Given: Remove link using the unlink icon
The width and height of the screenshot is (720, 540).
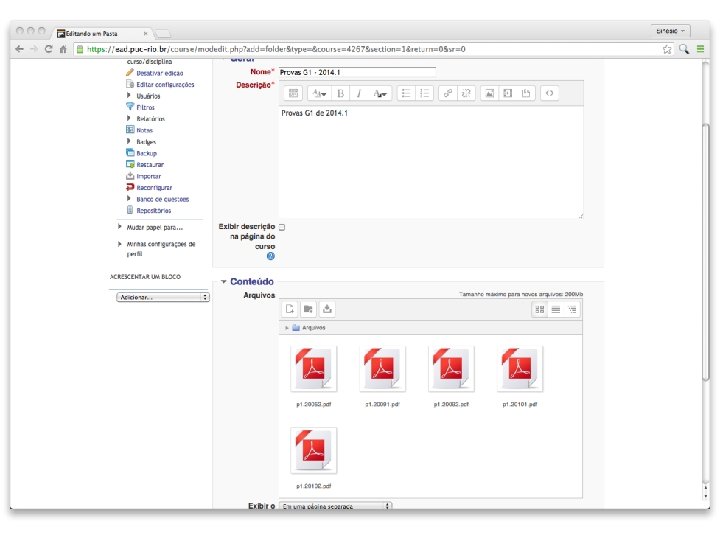Looking at the screenshot, I should [x=466, y=93].
